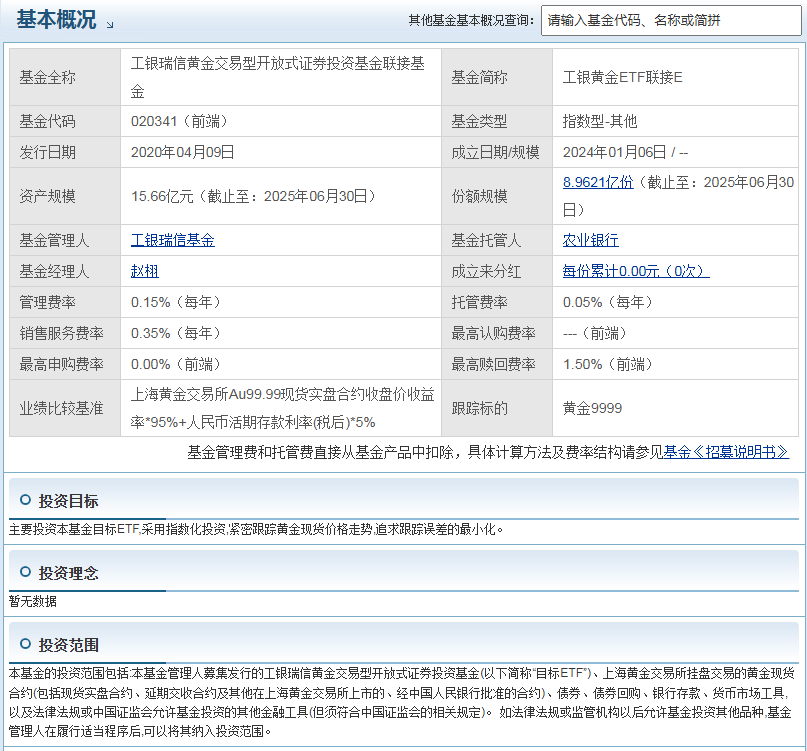Open the 工银瑞信基金 manager link

172,240
